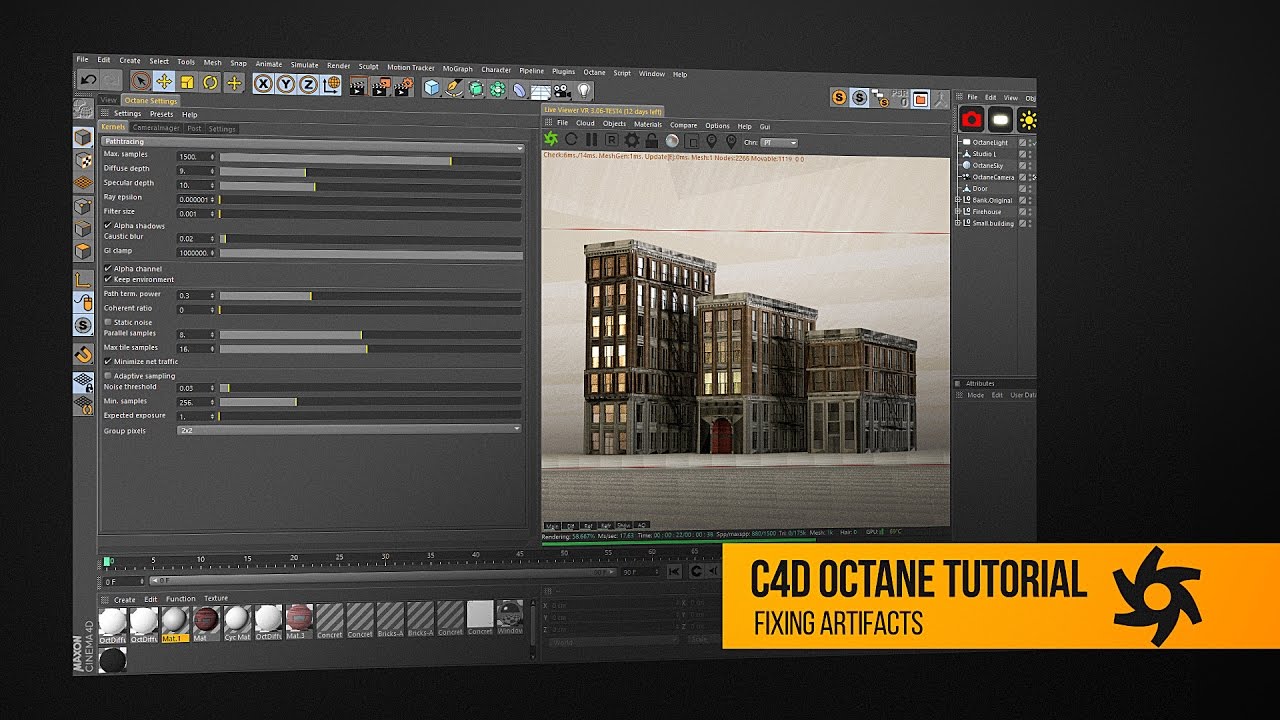Click Create in material manager

click(124, 600)
